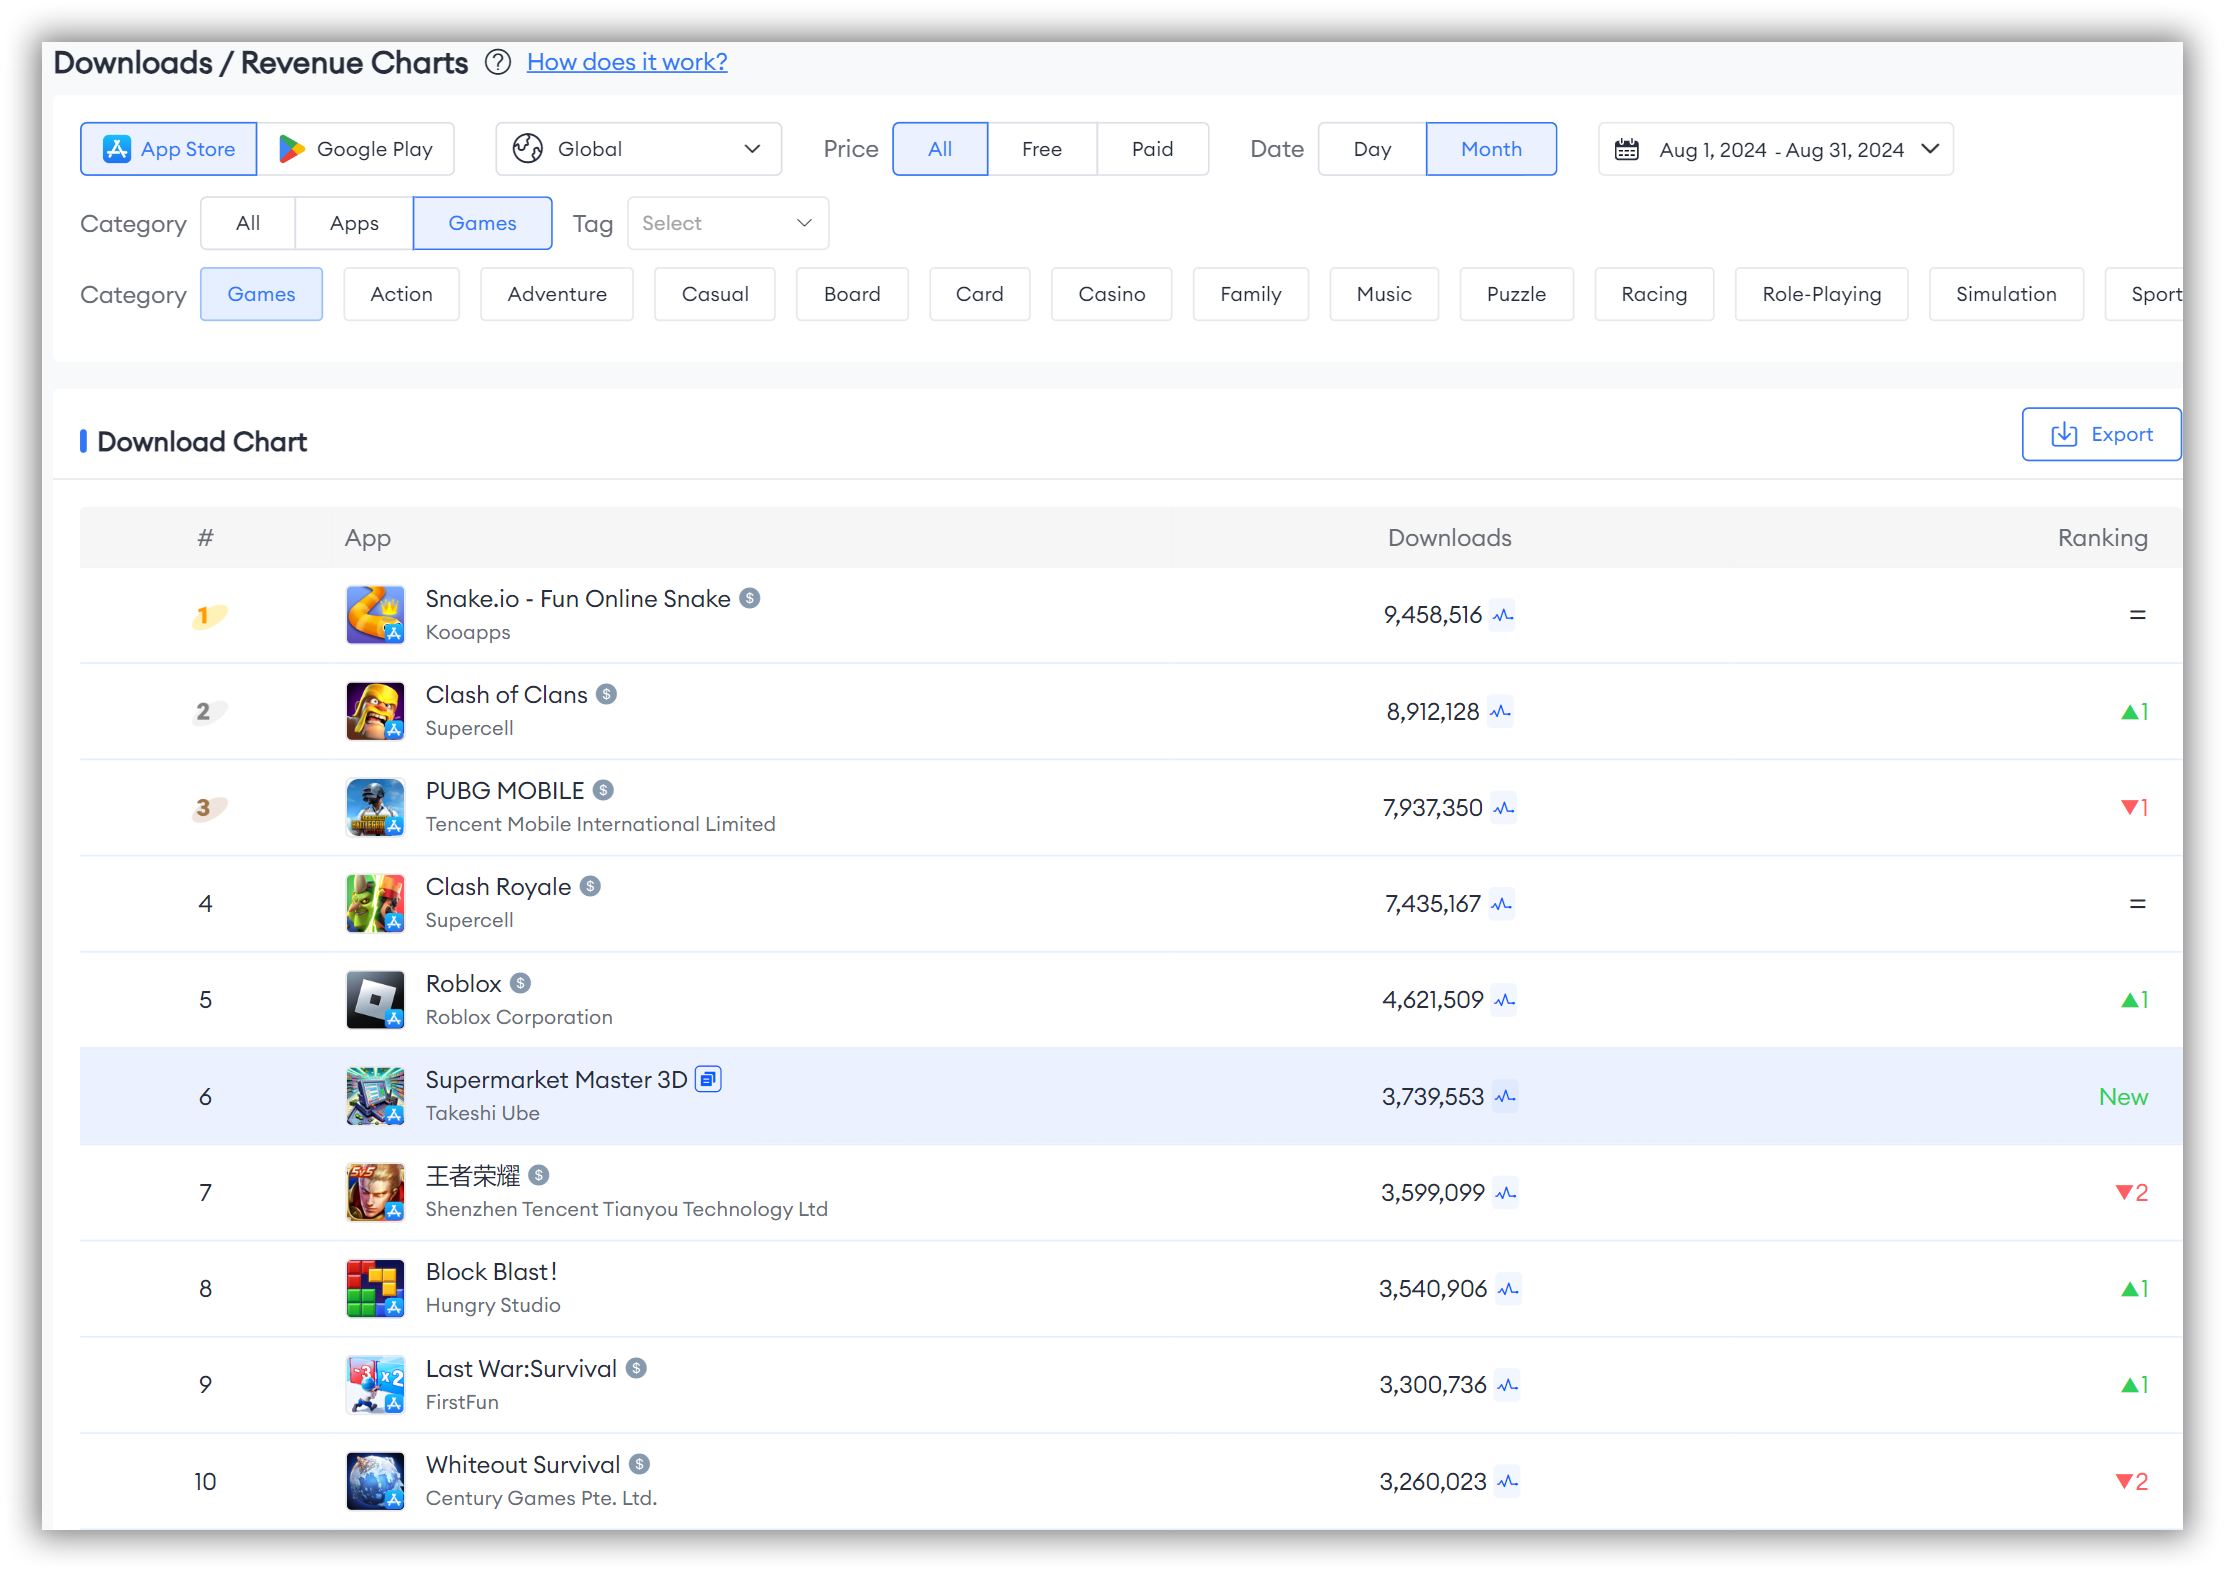Select the Paid price filter
Image resolution: width=2225 pixels, height=1572 pixels.
1152,150
